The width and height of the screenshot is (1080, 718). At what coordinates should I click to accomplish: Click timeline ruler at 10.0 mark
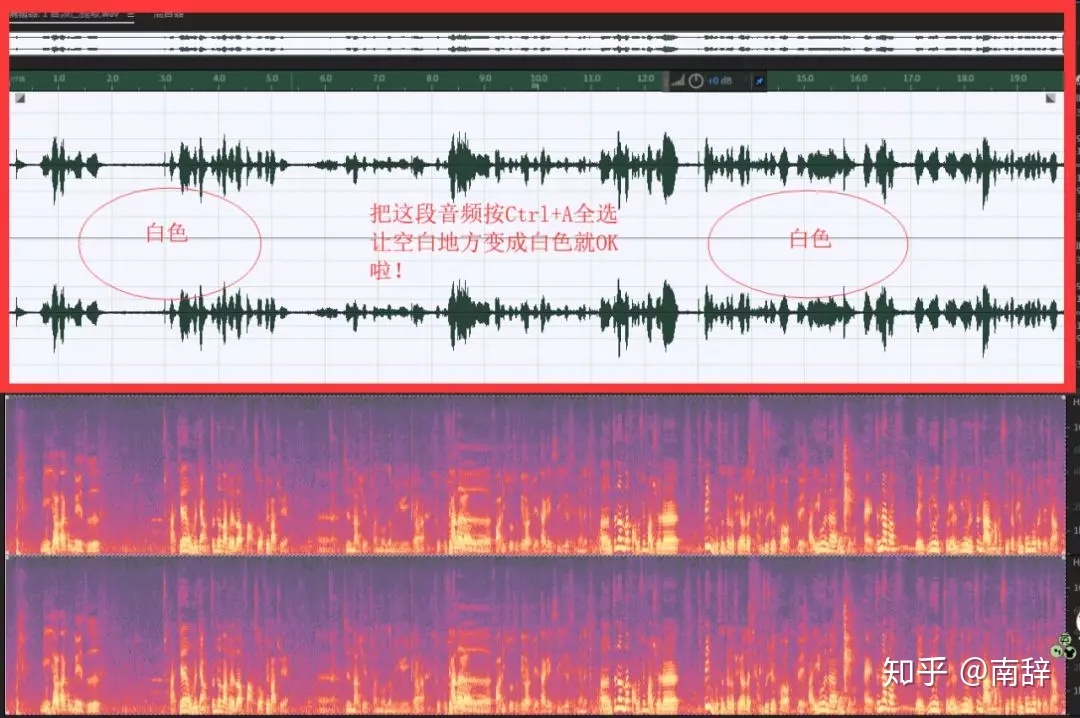pos(539,79)
